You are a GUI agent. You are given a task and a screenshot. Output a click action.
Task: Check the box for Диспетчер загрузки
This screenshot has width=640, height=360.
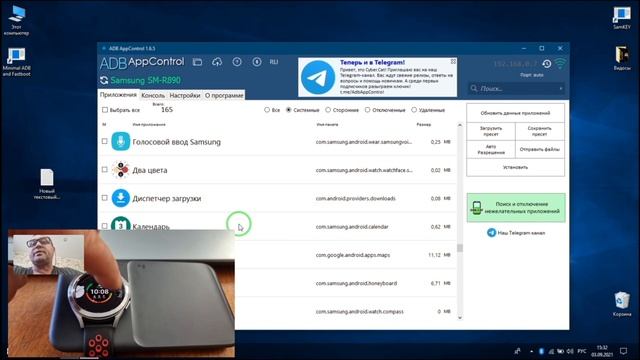(104, 198)
